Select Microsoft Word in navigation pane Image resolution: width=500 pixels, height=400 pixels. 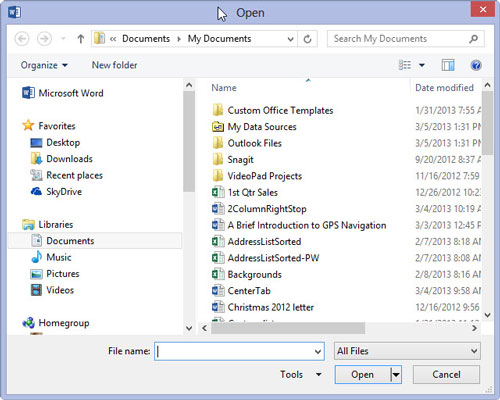63,93
